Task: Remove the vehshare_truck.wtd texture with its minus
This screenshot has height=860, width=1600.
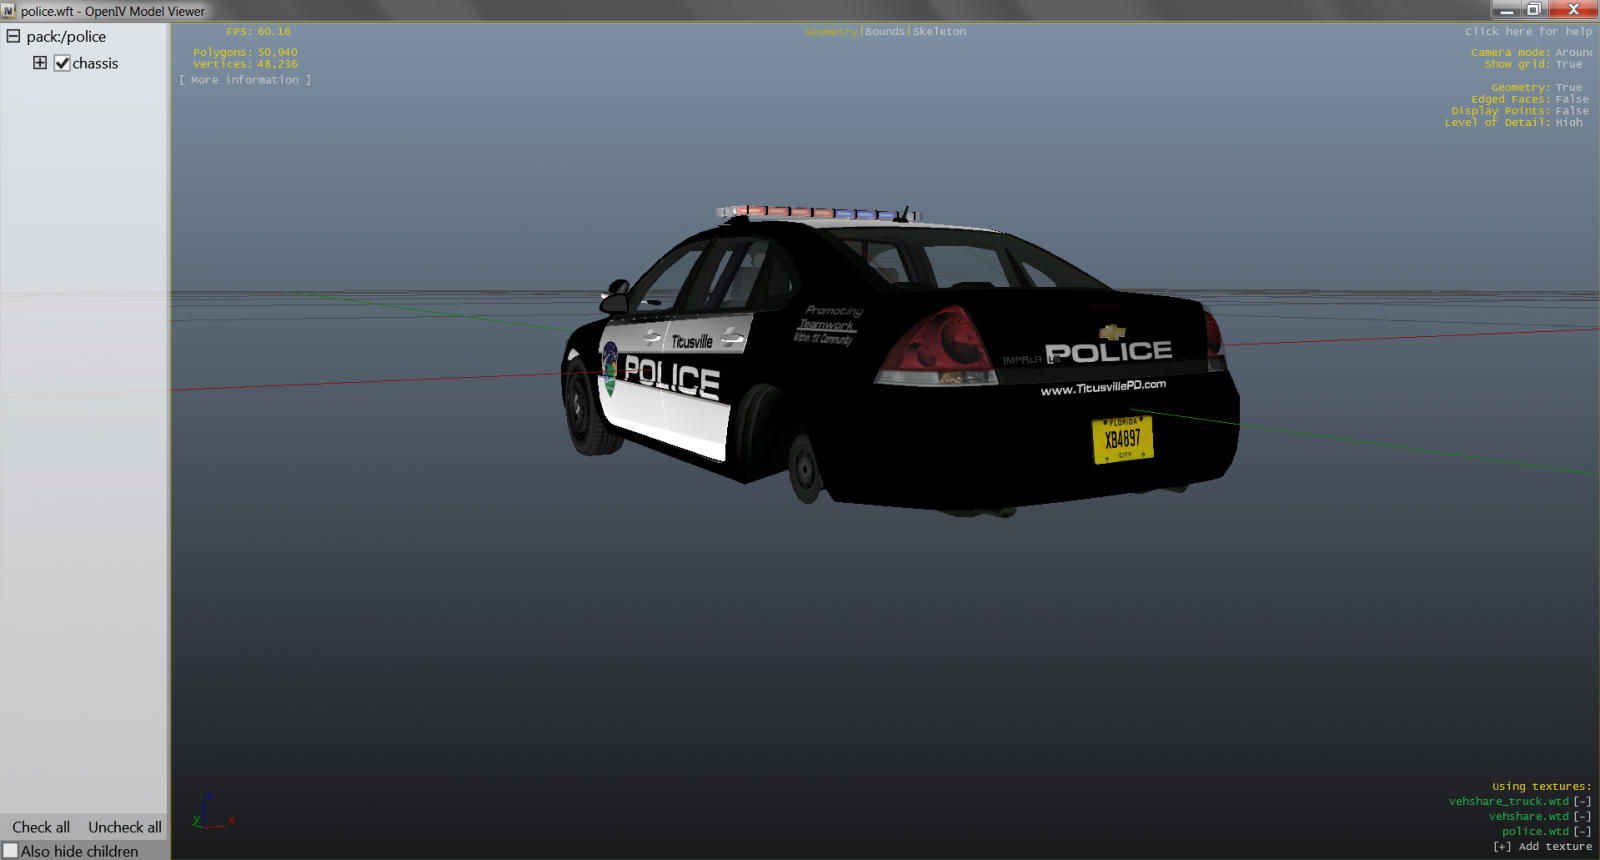Action: [x=1582, y=802]
